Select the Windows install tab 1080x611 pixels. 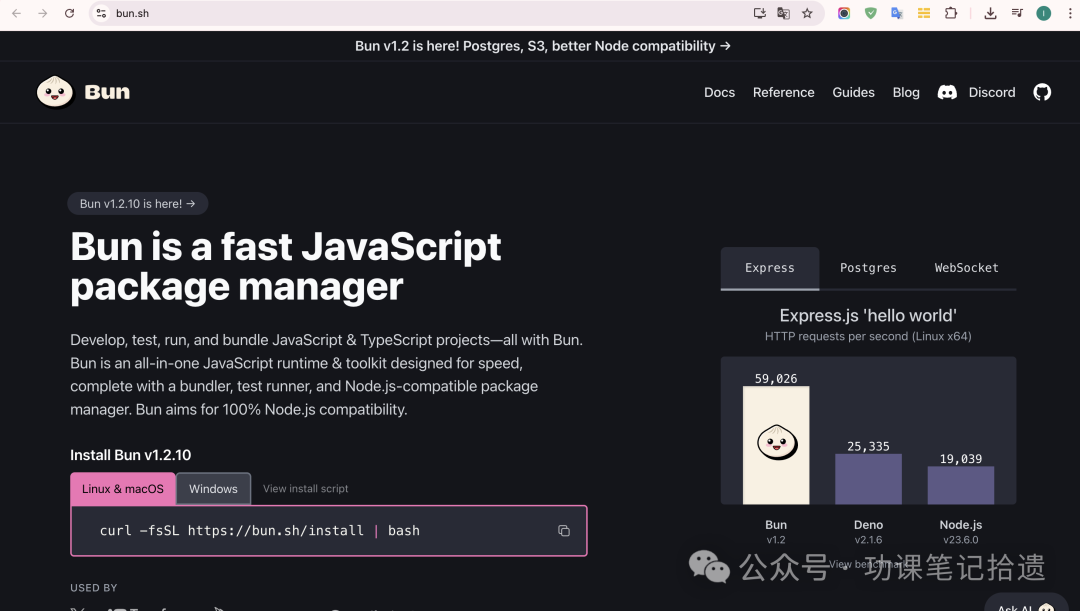[213, 489]
